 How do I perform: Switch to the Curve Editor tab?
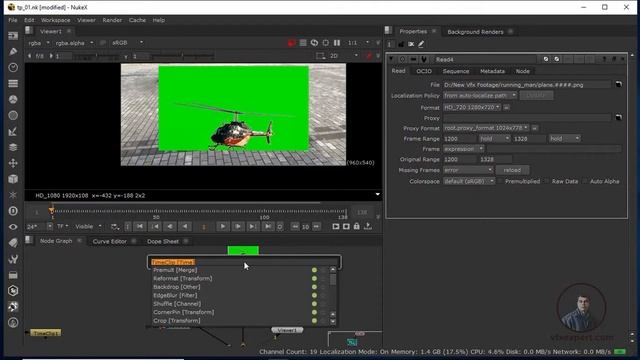109,241
